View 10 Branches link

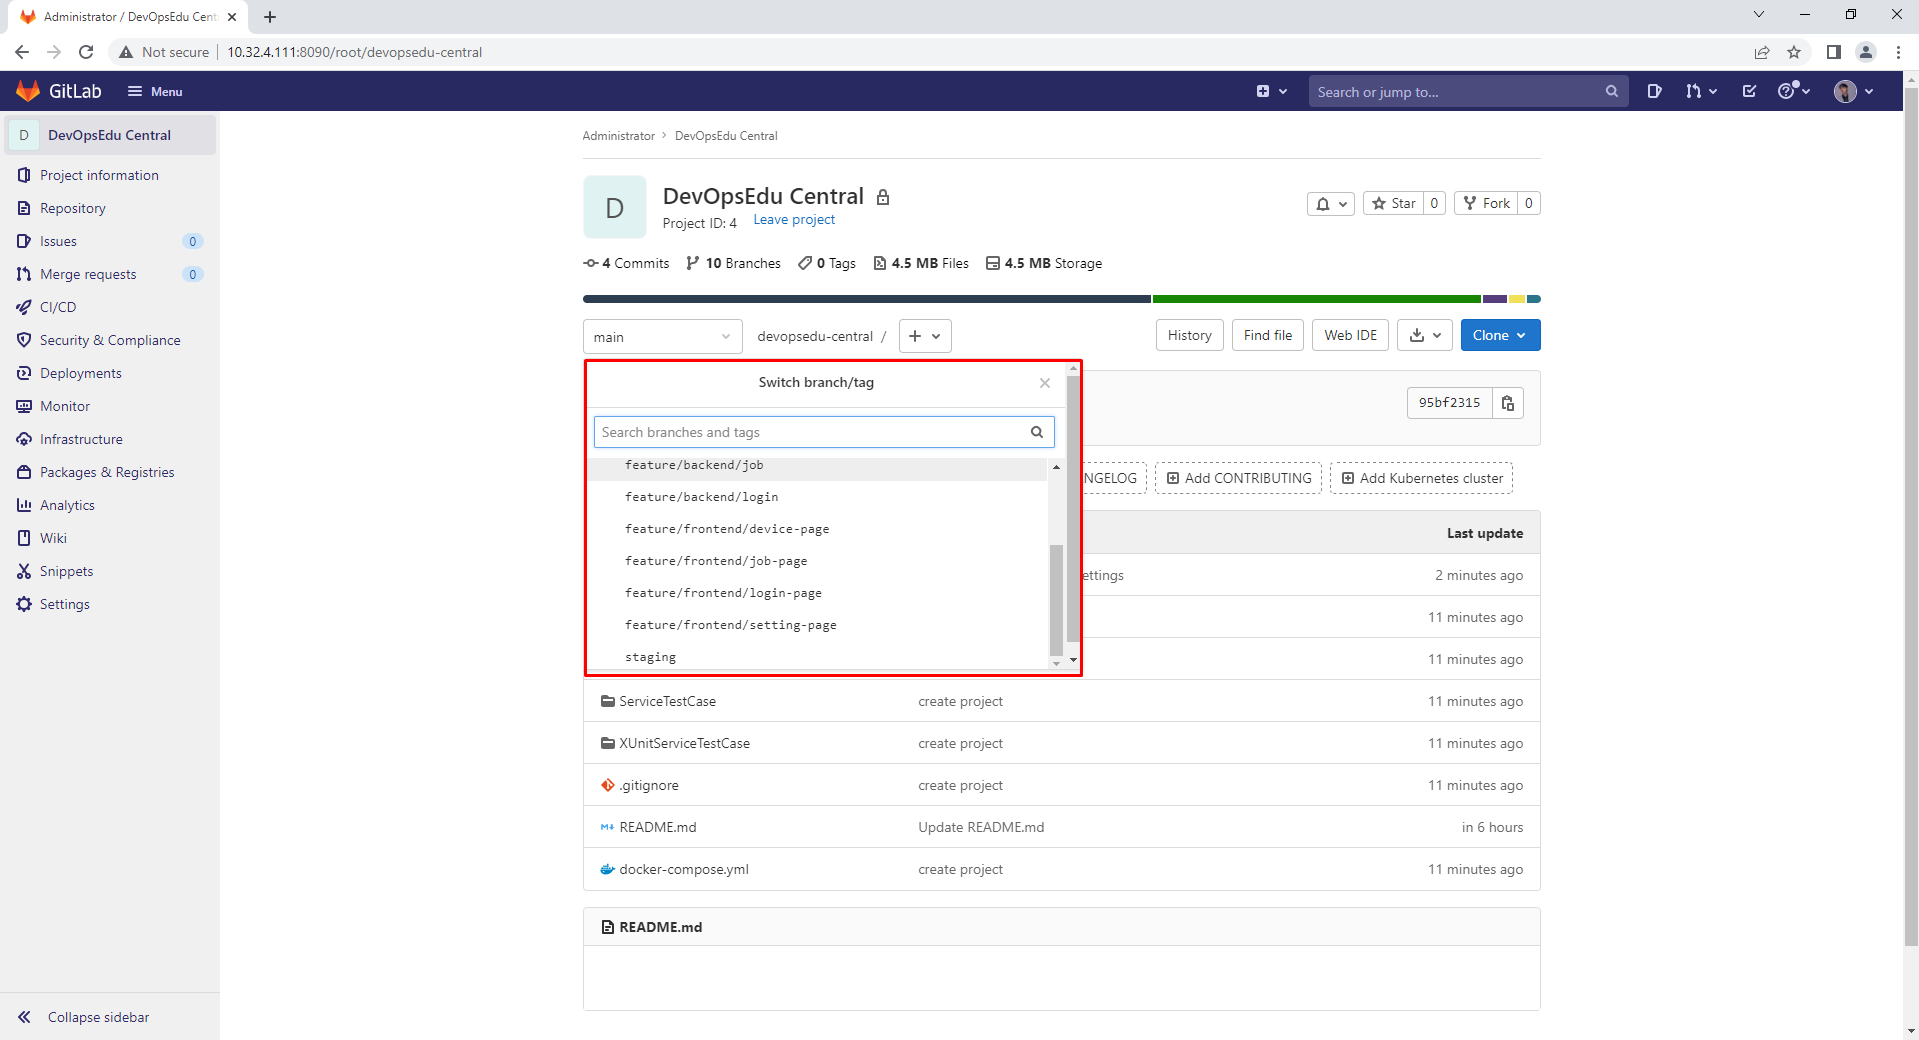tap(733, 263)
